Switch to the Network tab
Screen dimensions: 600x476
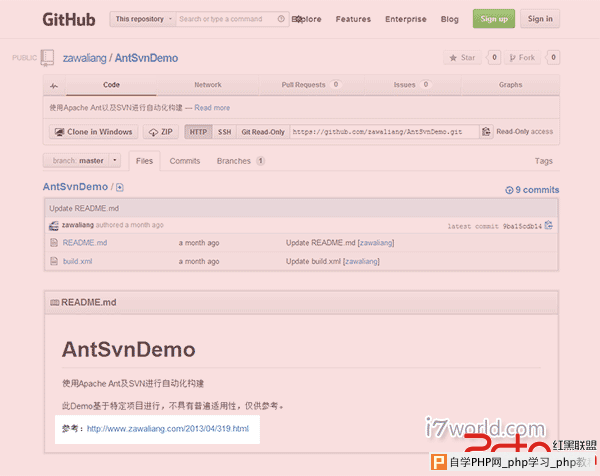click(208, 85)
